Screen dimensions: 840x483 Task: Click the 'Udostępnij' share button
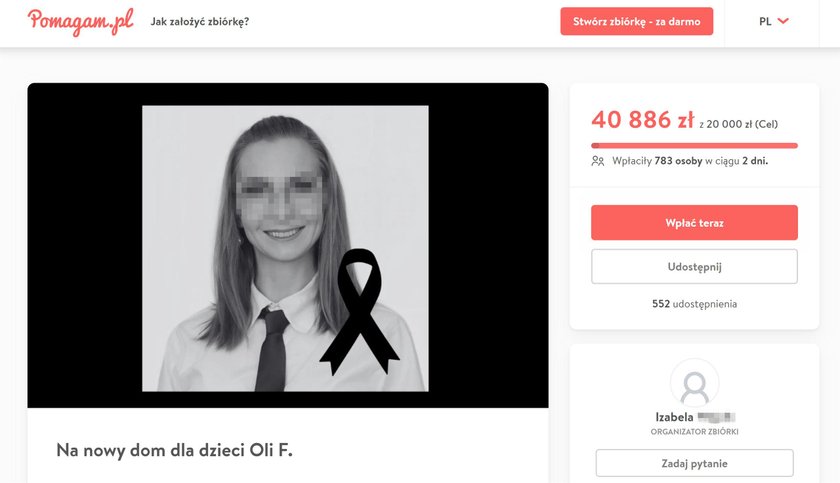click(x=694, y=267)
